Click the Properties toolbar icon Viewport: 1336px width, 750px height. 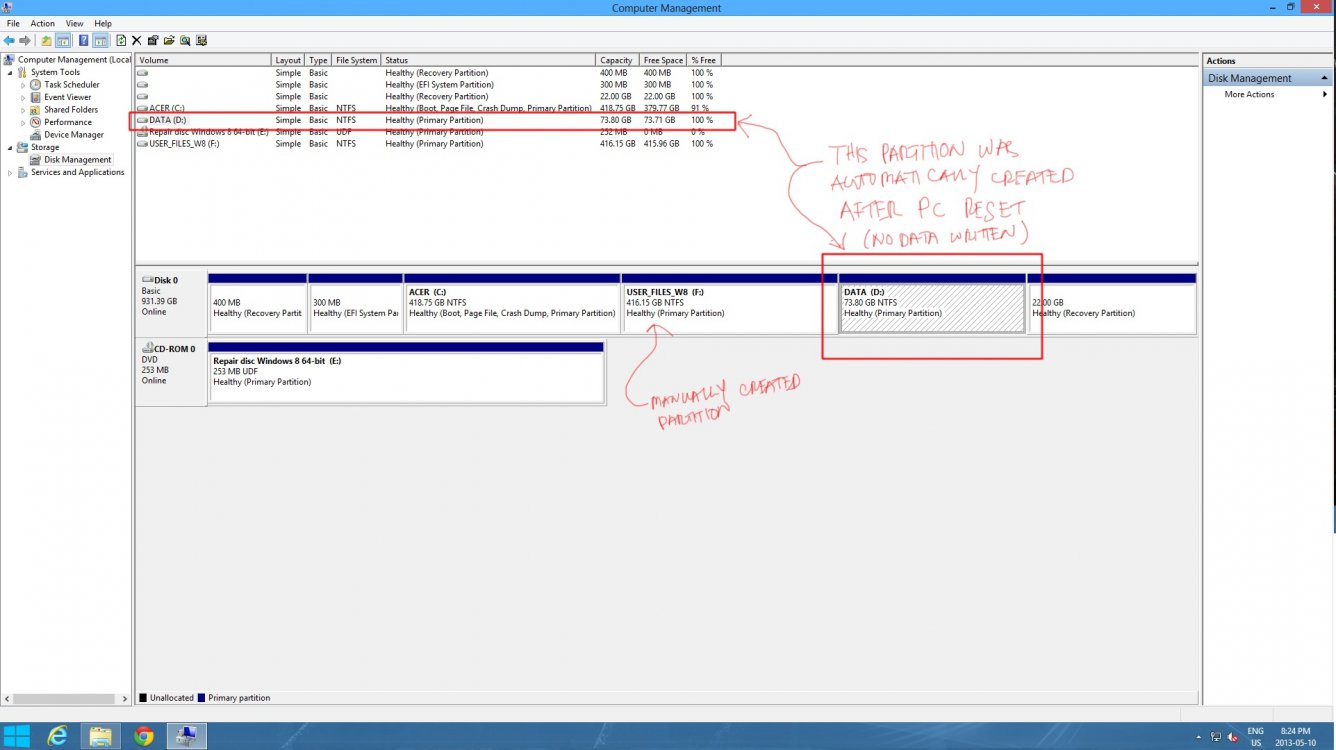(153, 41)
